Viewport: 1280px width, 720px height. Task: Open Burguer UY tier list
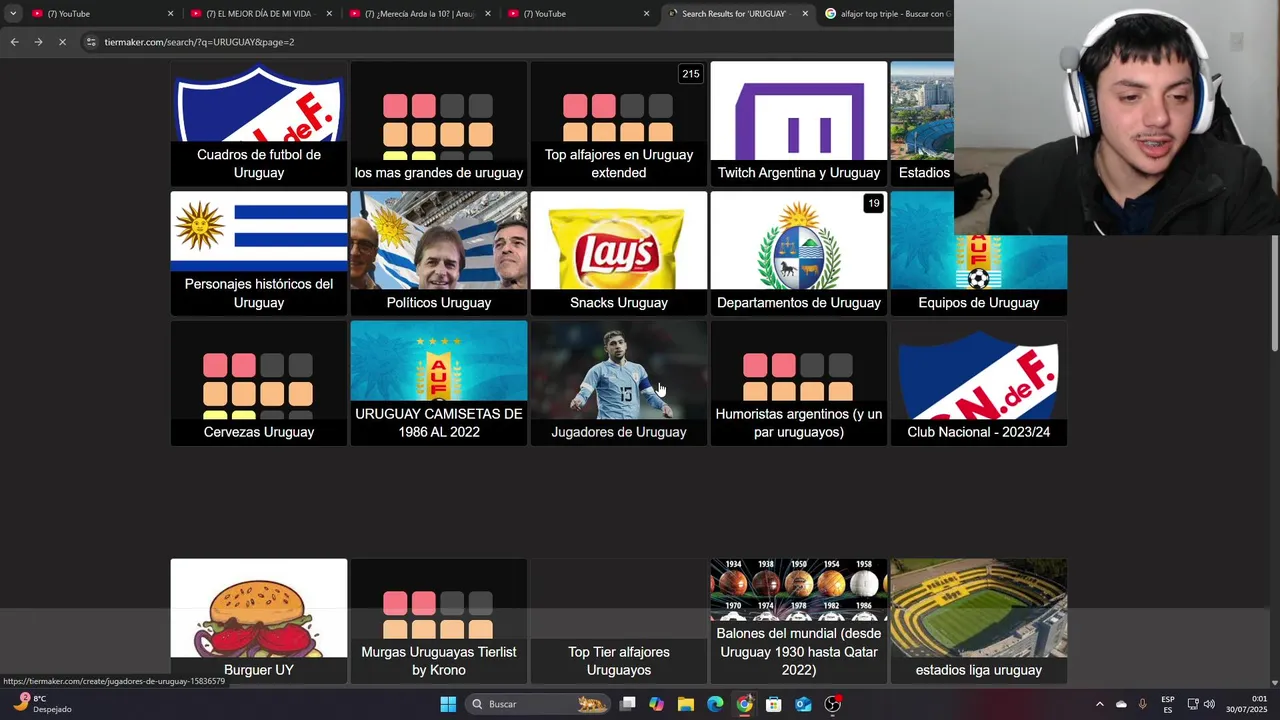click(x=259, y=621)
